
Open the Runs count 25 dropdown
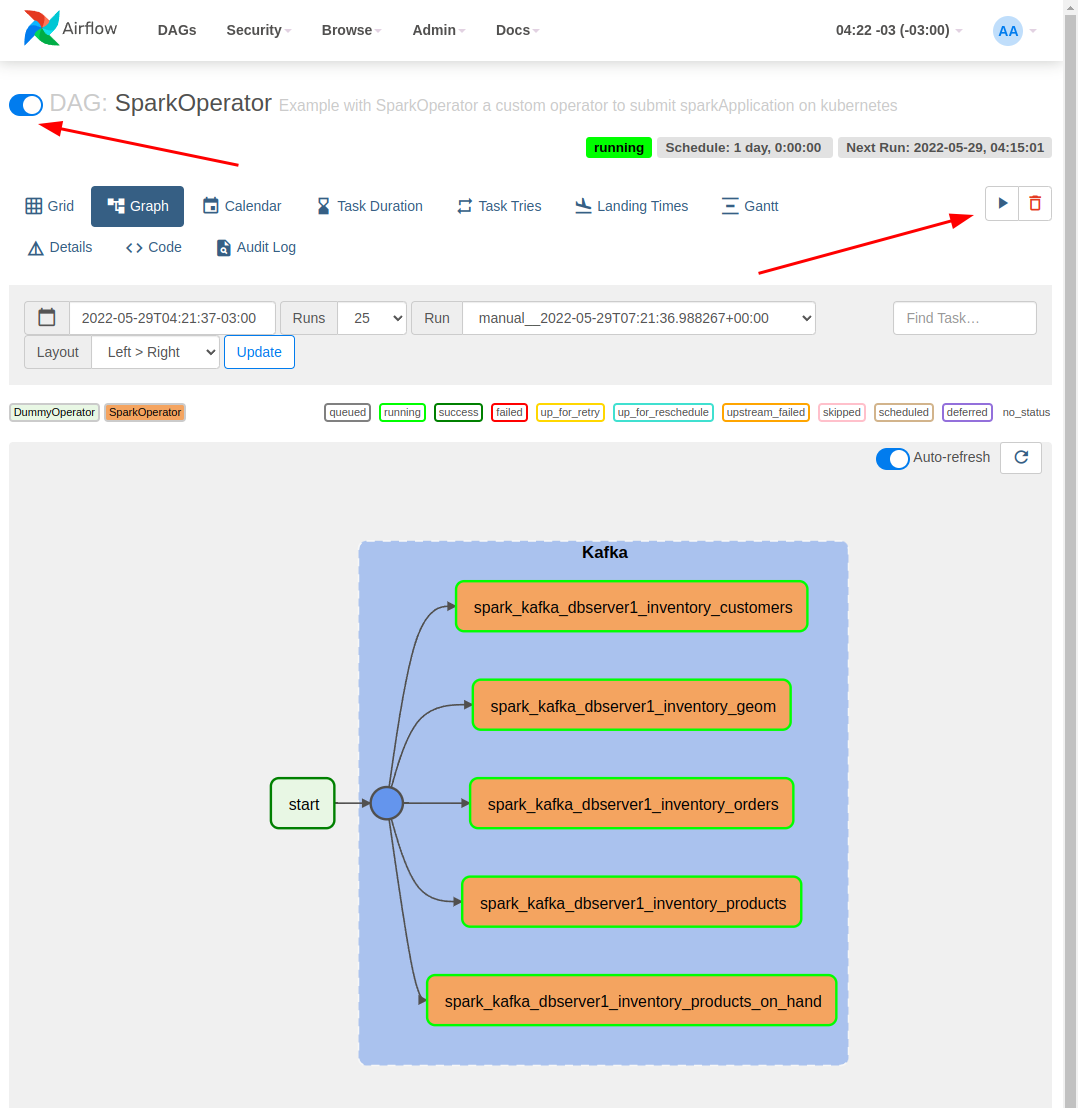tap(372, 318)
